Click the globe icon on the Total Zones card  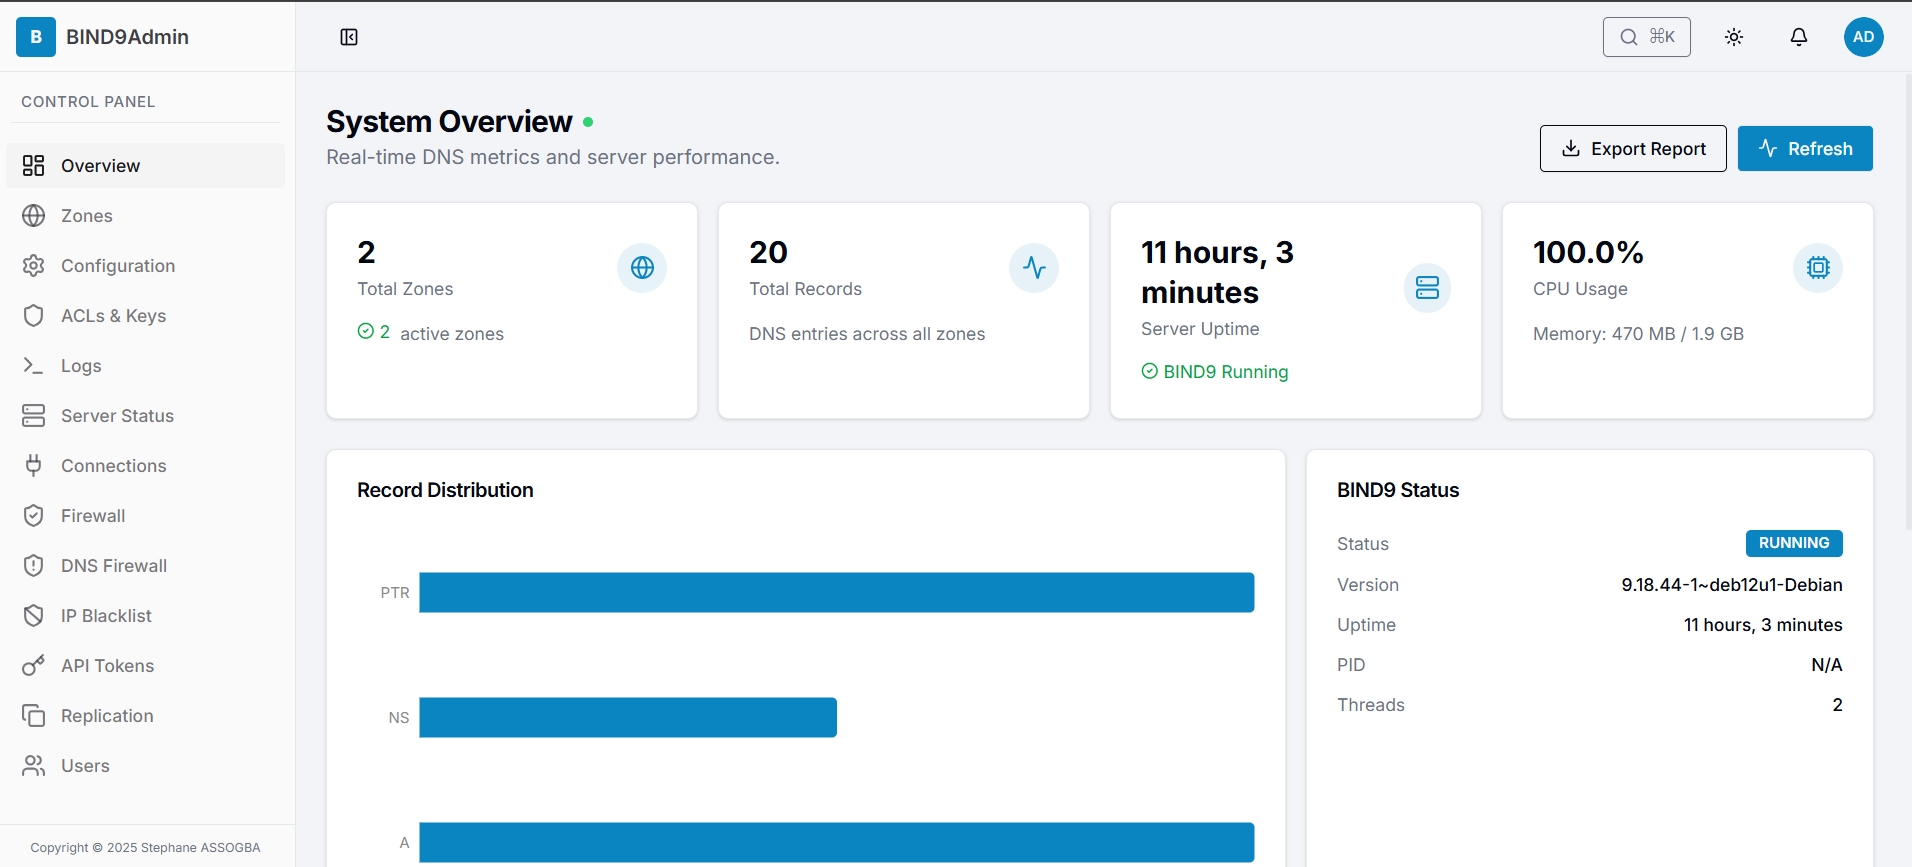tap(642, 268)
